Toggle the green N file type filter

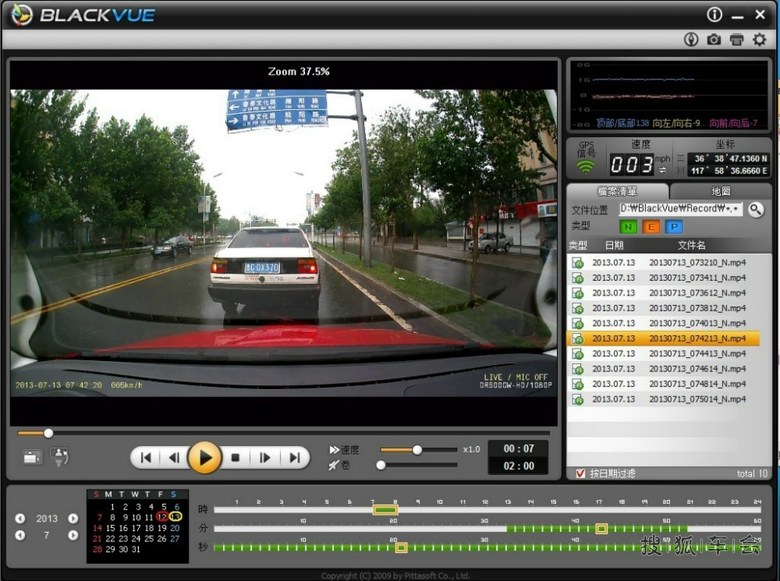pyautogui.click(x=628, y=227)
